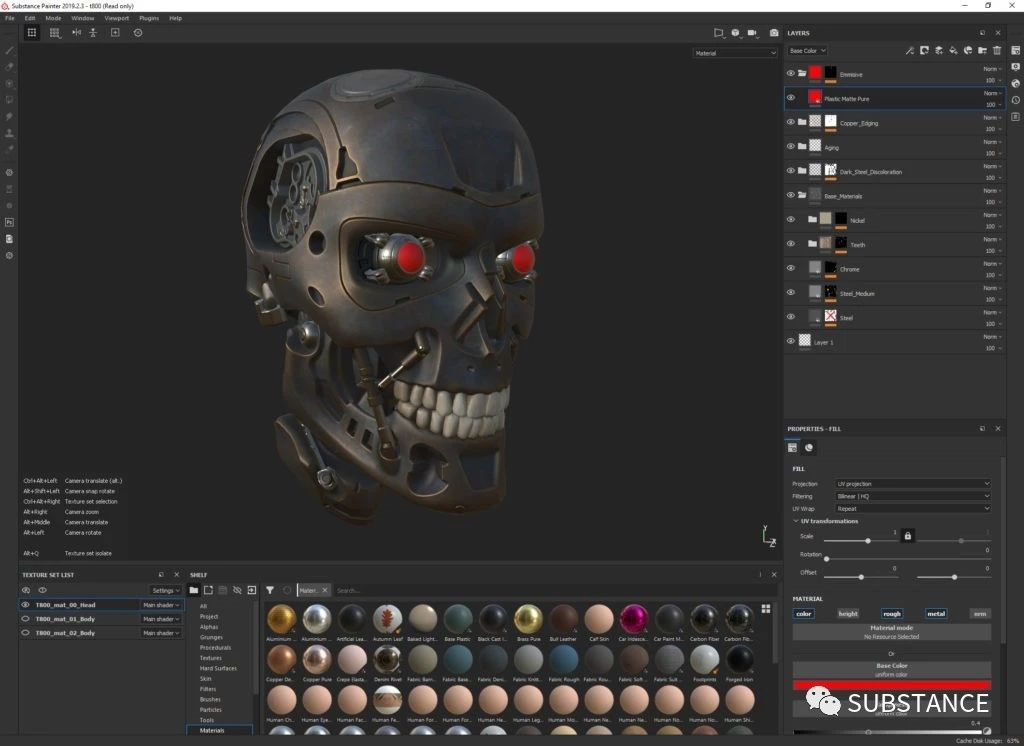
Task: Open Display Settings icon on right dock
Action: (1016, 67)
